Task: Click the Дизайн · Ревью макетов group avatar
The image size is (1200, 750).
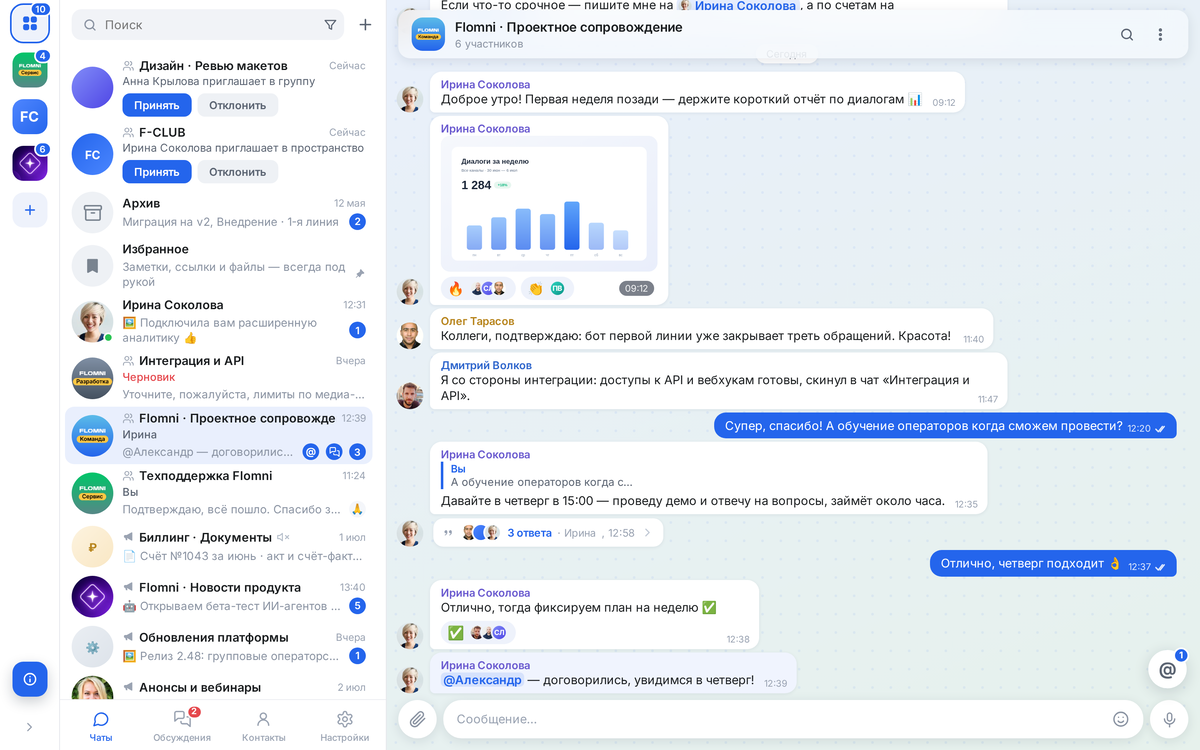Action: coord(92,88)
